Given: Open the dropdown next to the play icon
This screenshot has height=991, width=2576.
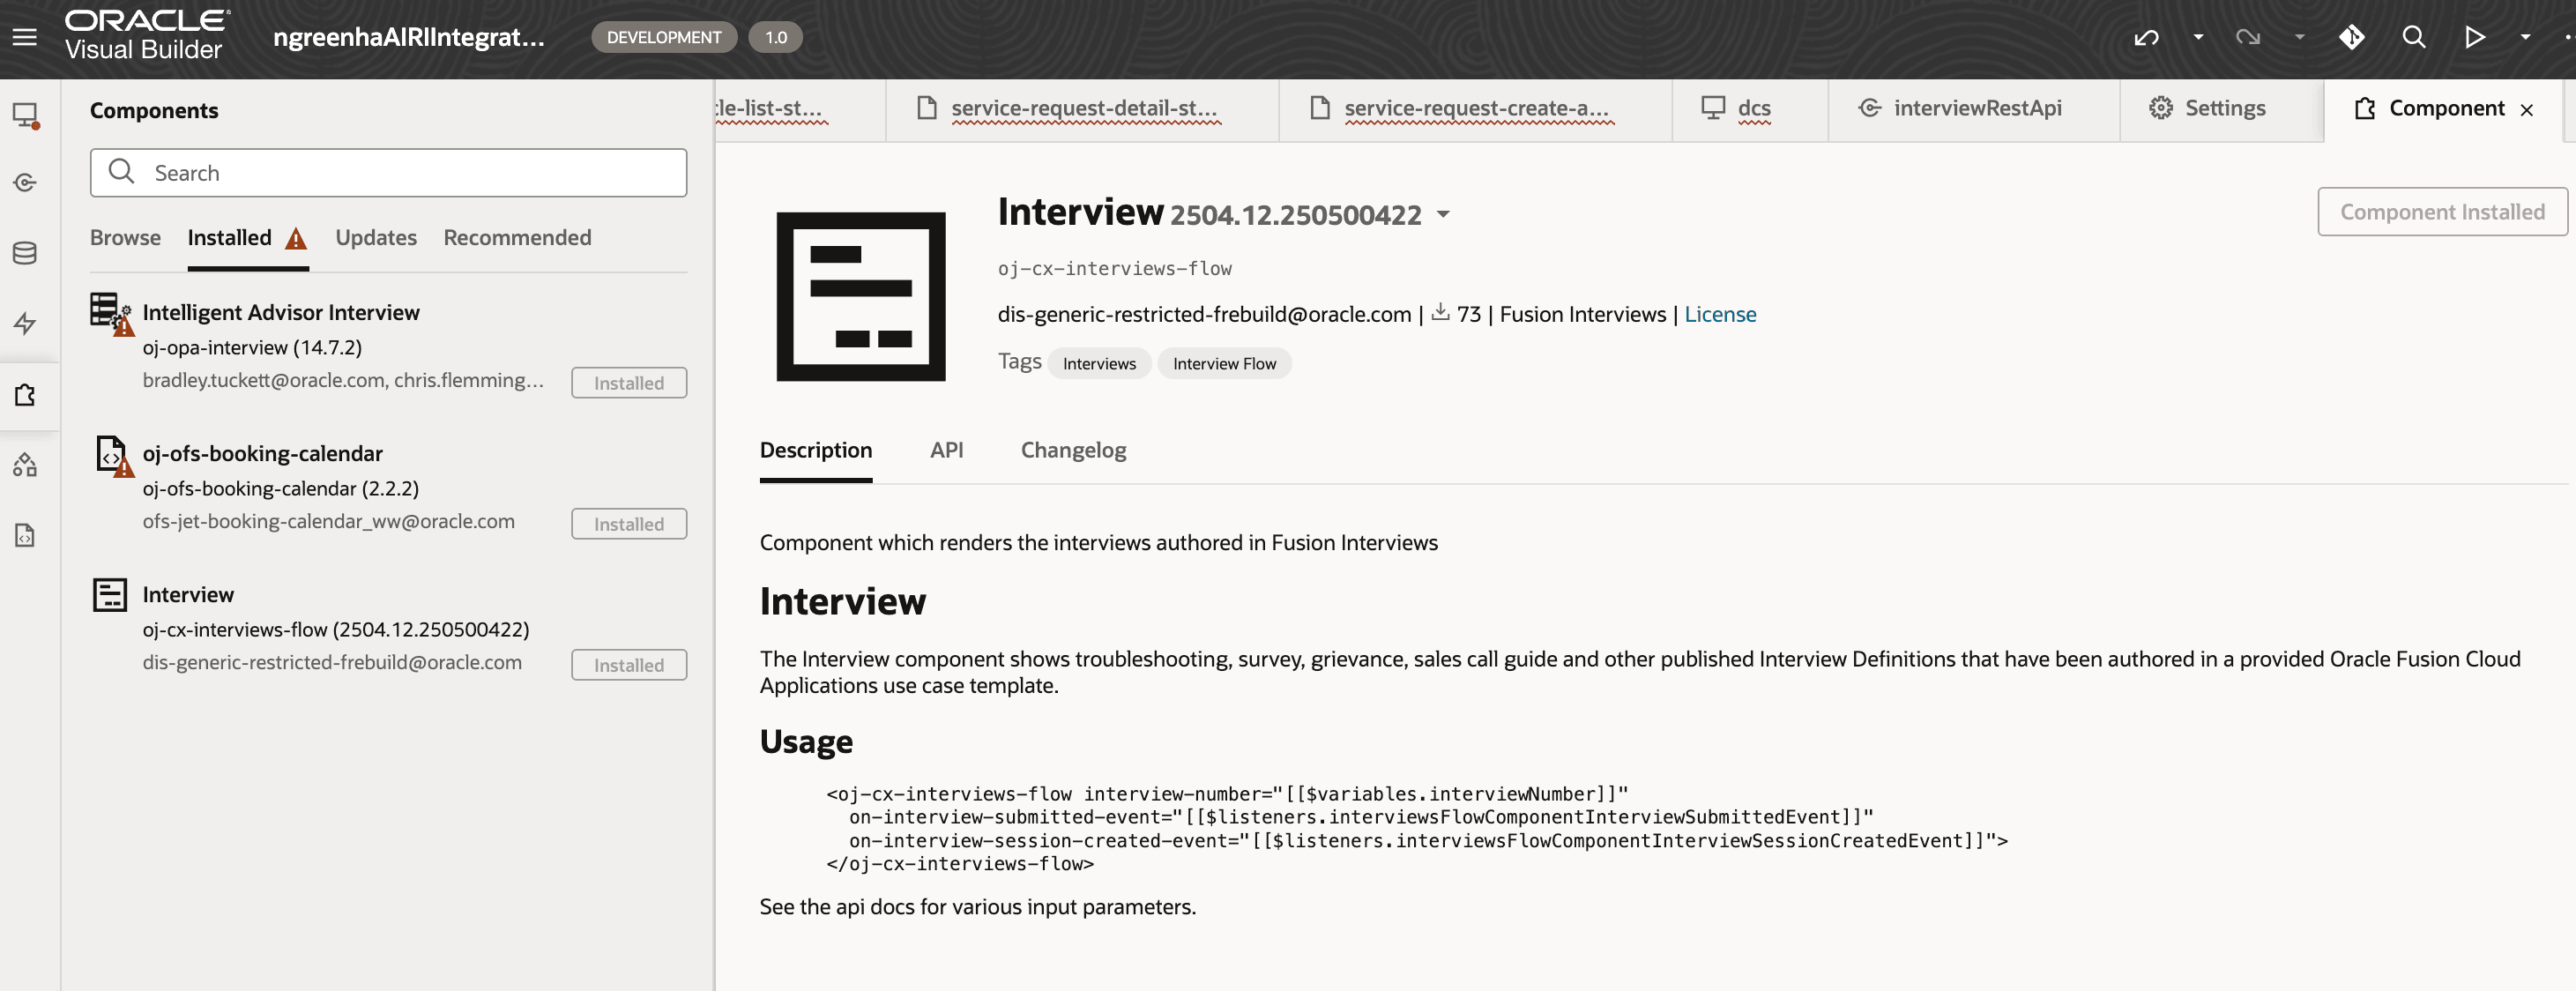Looking at the screenshot, I should [x=2525, y=38].
